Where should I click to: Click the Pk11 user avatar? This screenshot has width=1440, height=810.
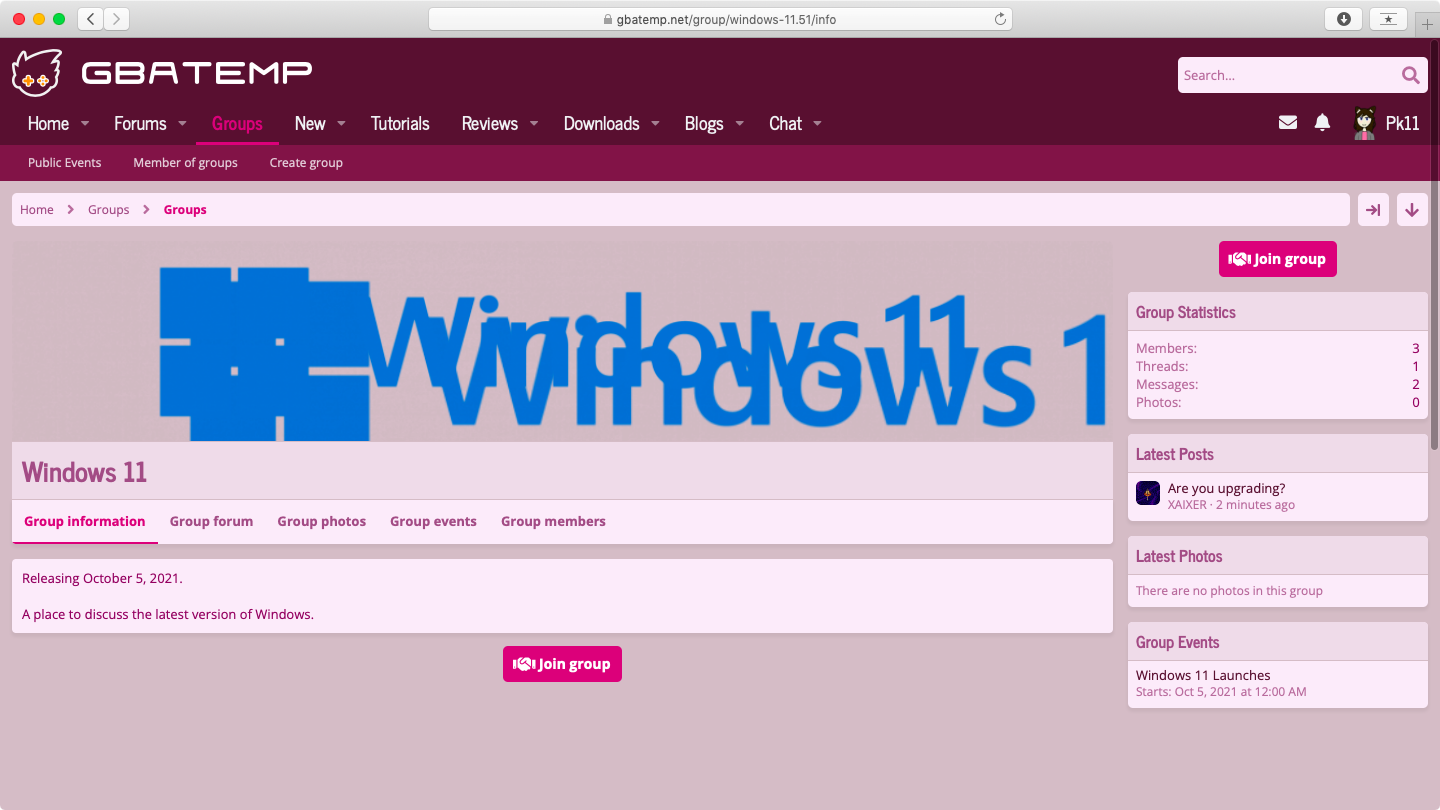(1364, 123)
